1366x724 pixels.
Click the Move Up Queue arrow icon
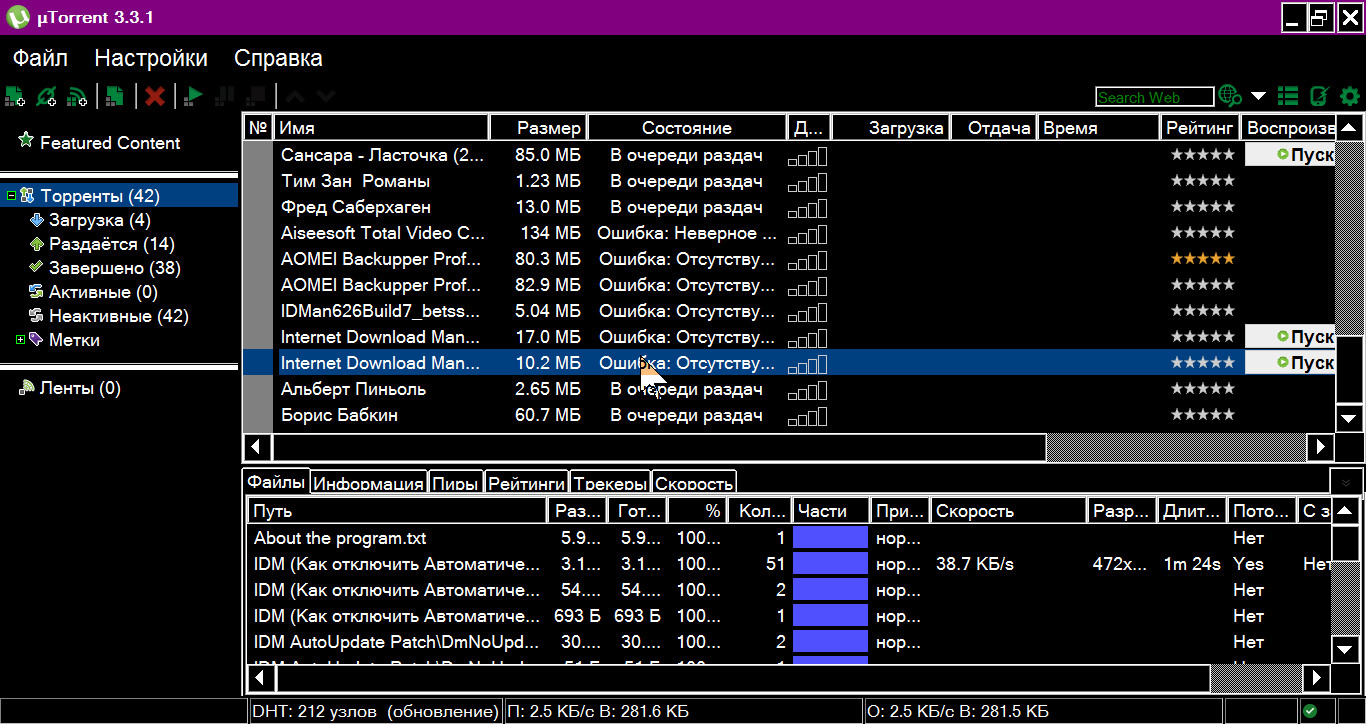tap(295, 96)
